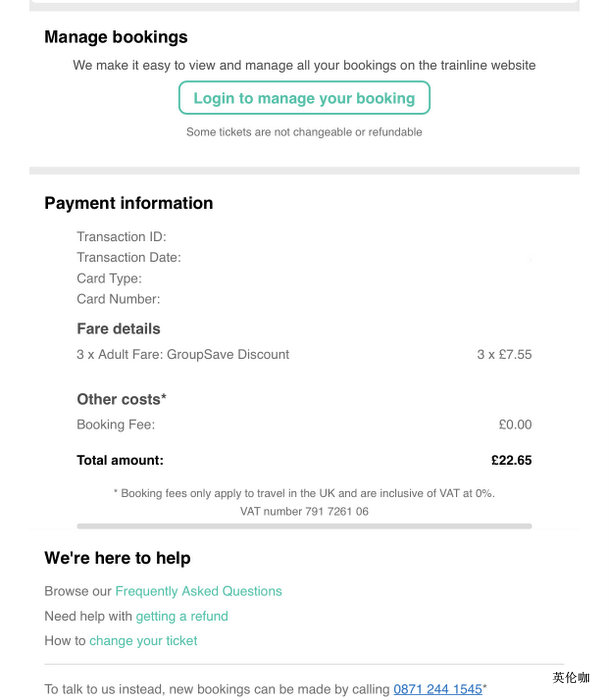Click the Payment information heading
This screenshot has height=700, width=609.
point(129,203)
